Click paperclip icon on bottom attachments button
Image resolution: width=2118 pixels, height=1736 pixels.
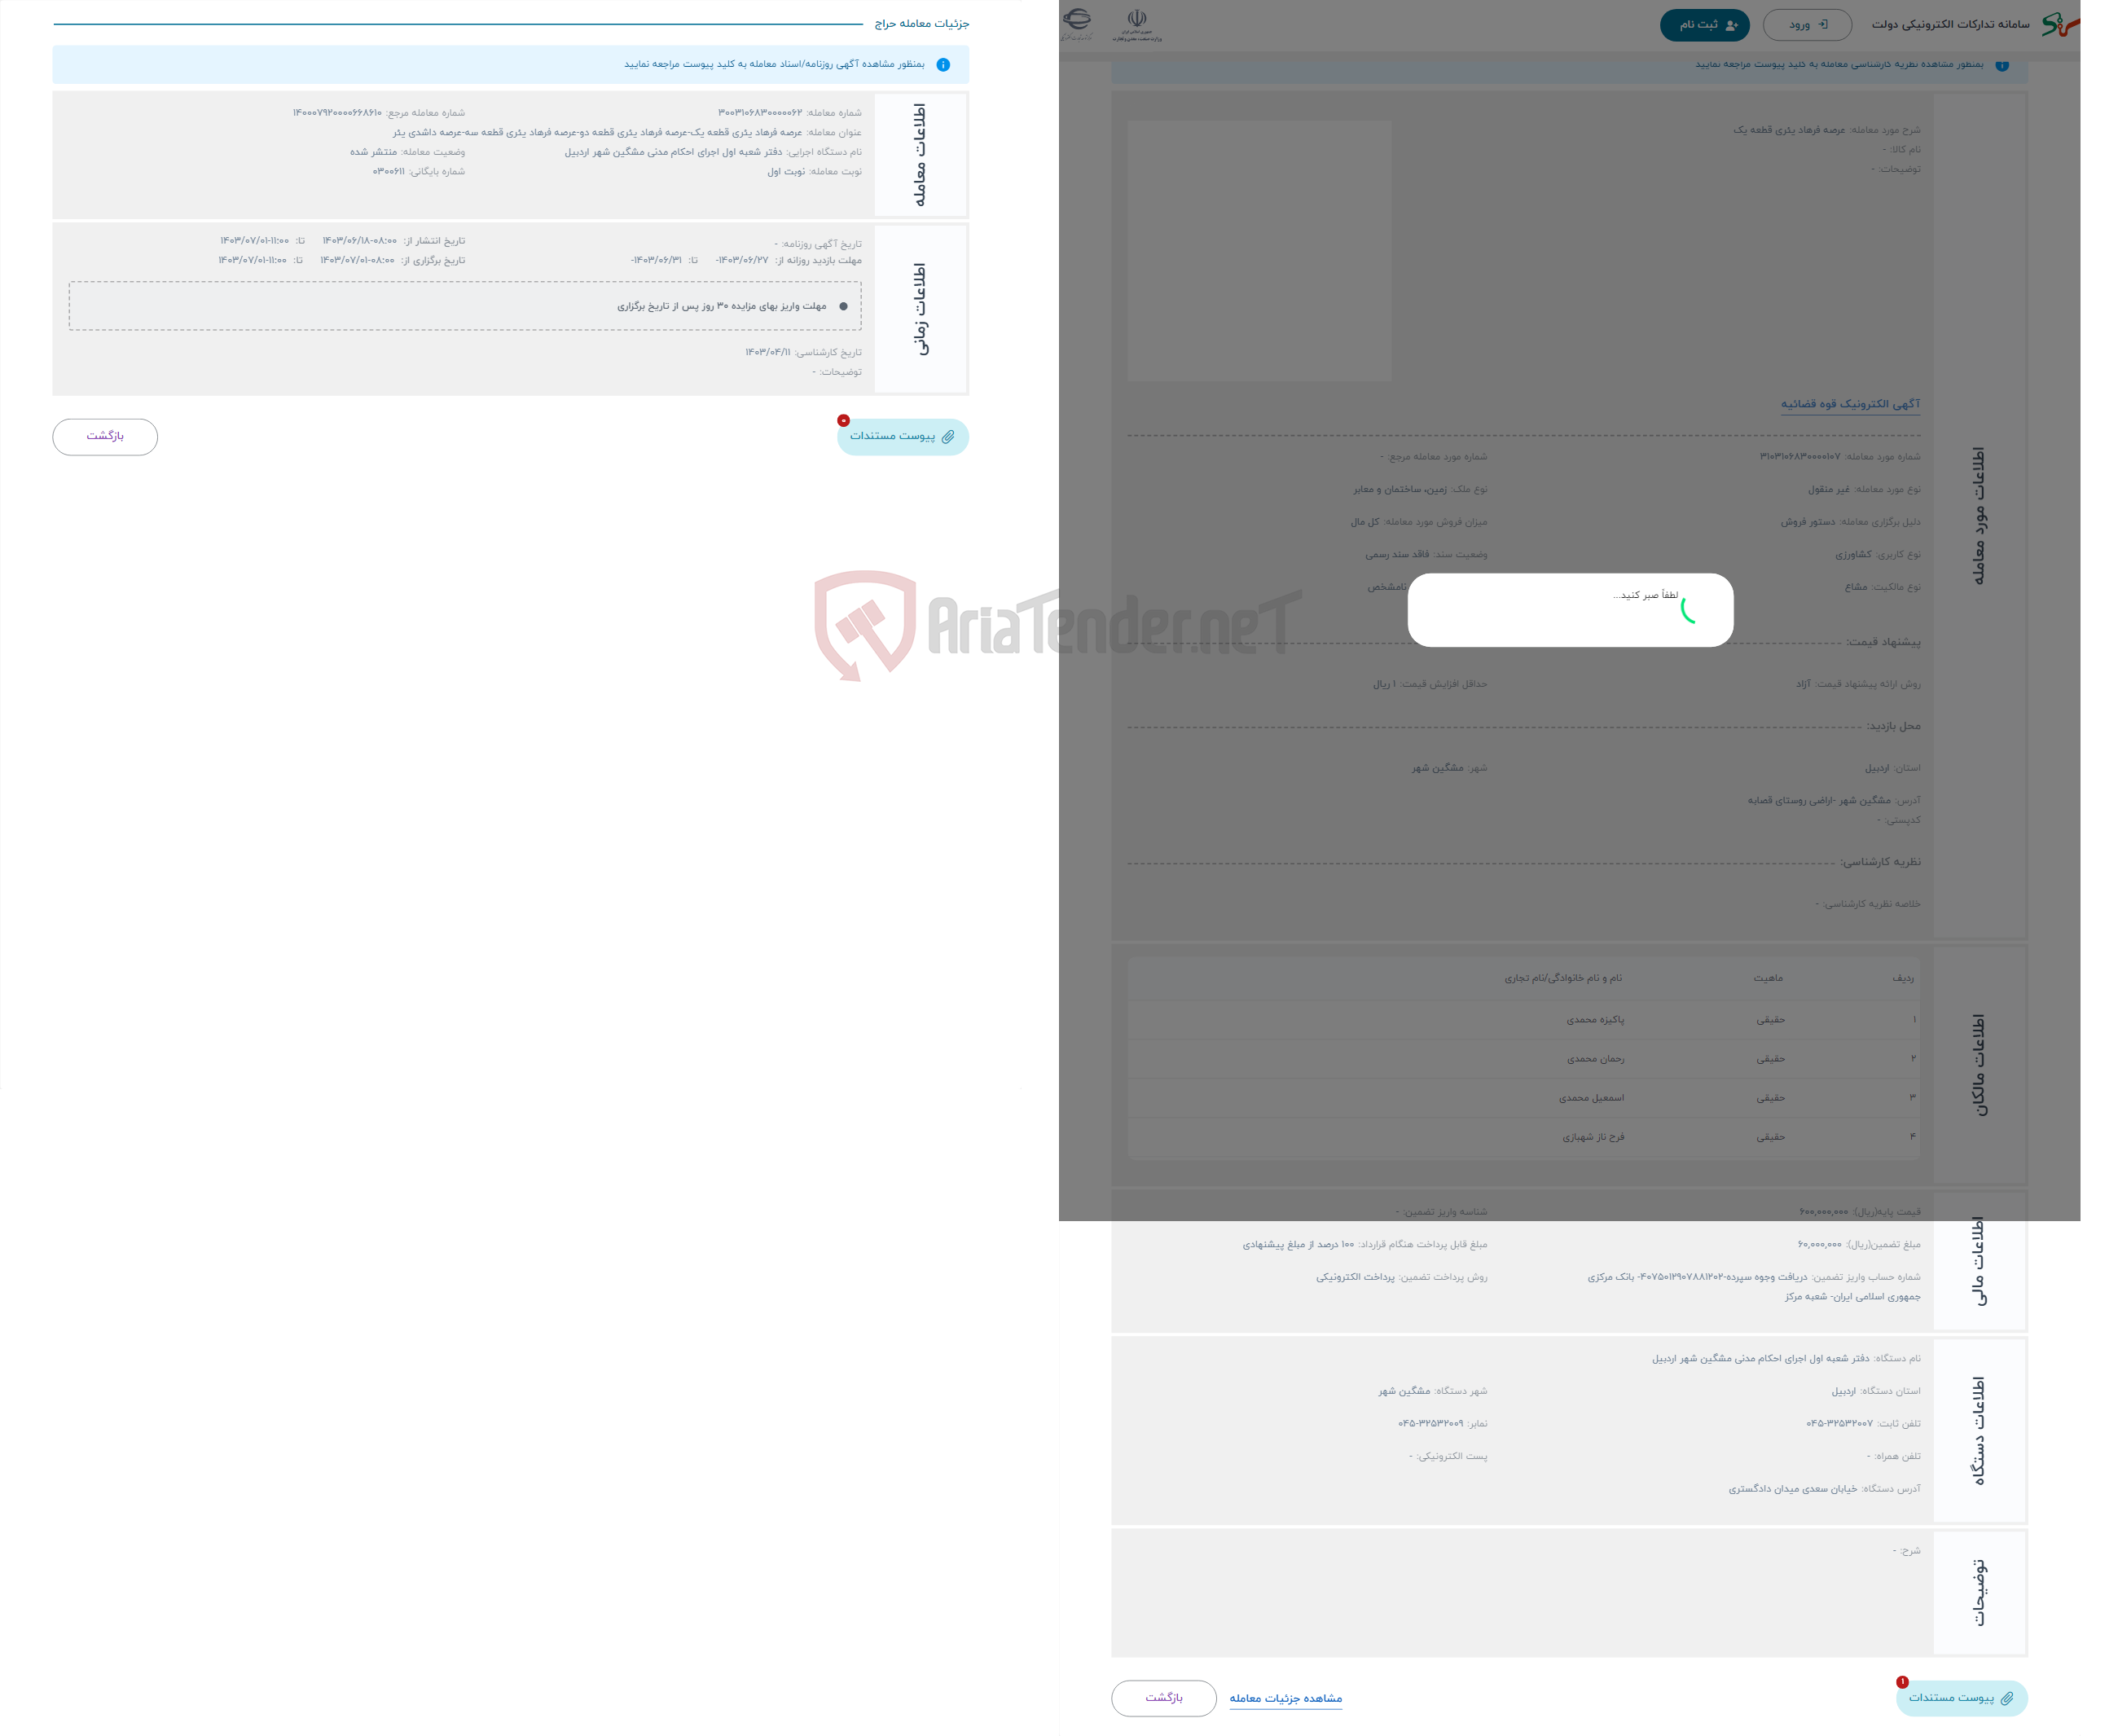2007,1698
